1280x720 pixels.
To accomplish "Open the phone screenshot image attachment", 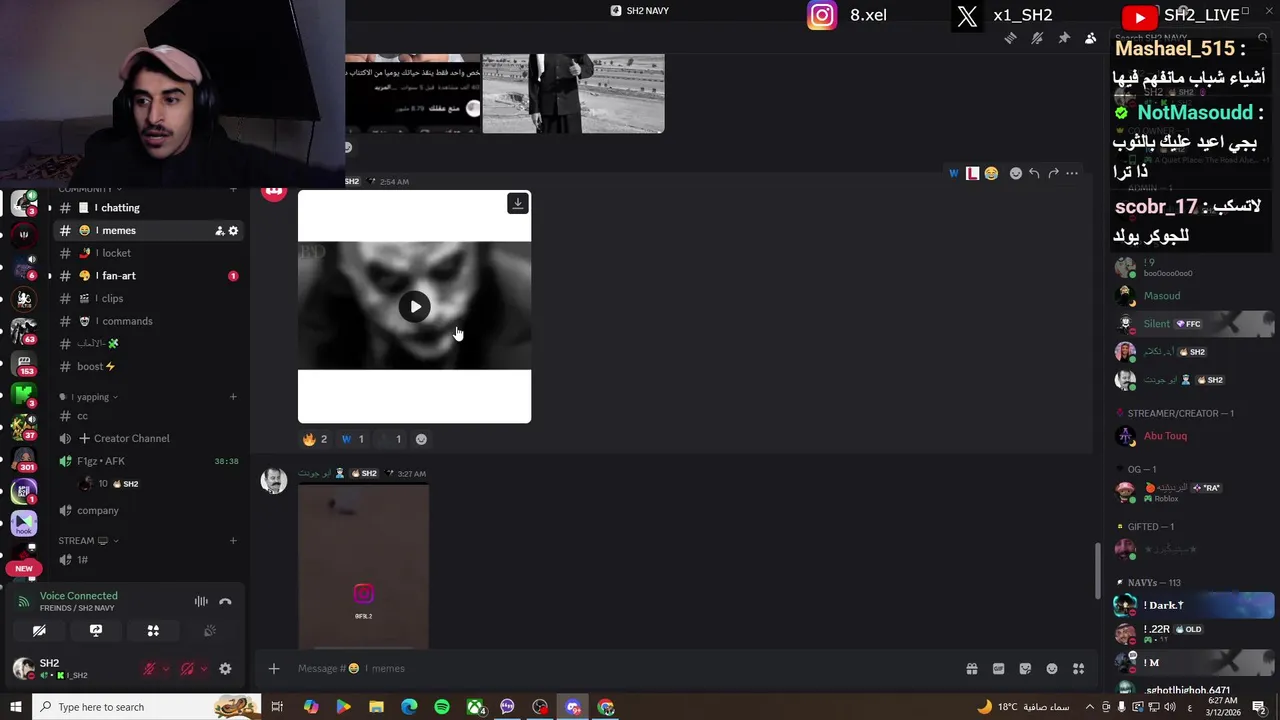I will [x=364, y=567].
